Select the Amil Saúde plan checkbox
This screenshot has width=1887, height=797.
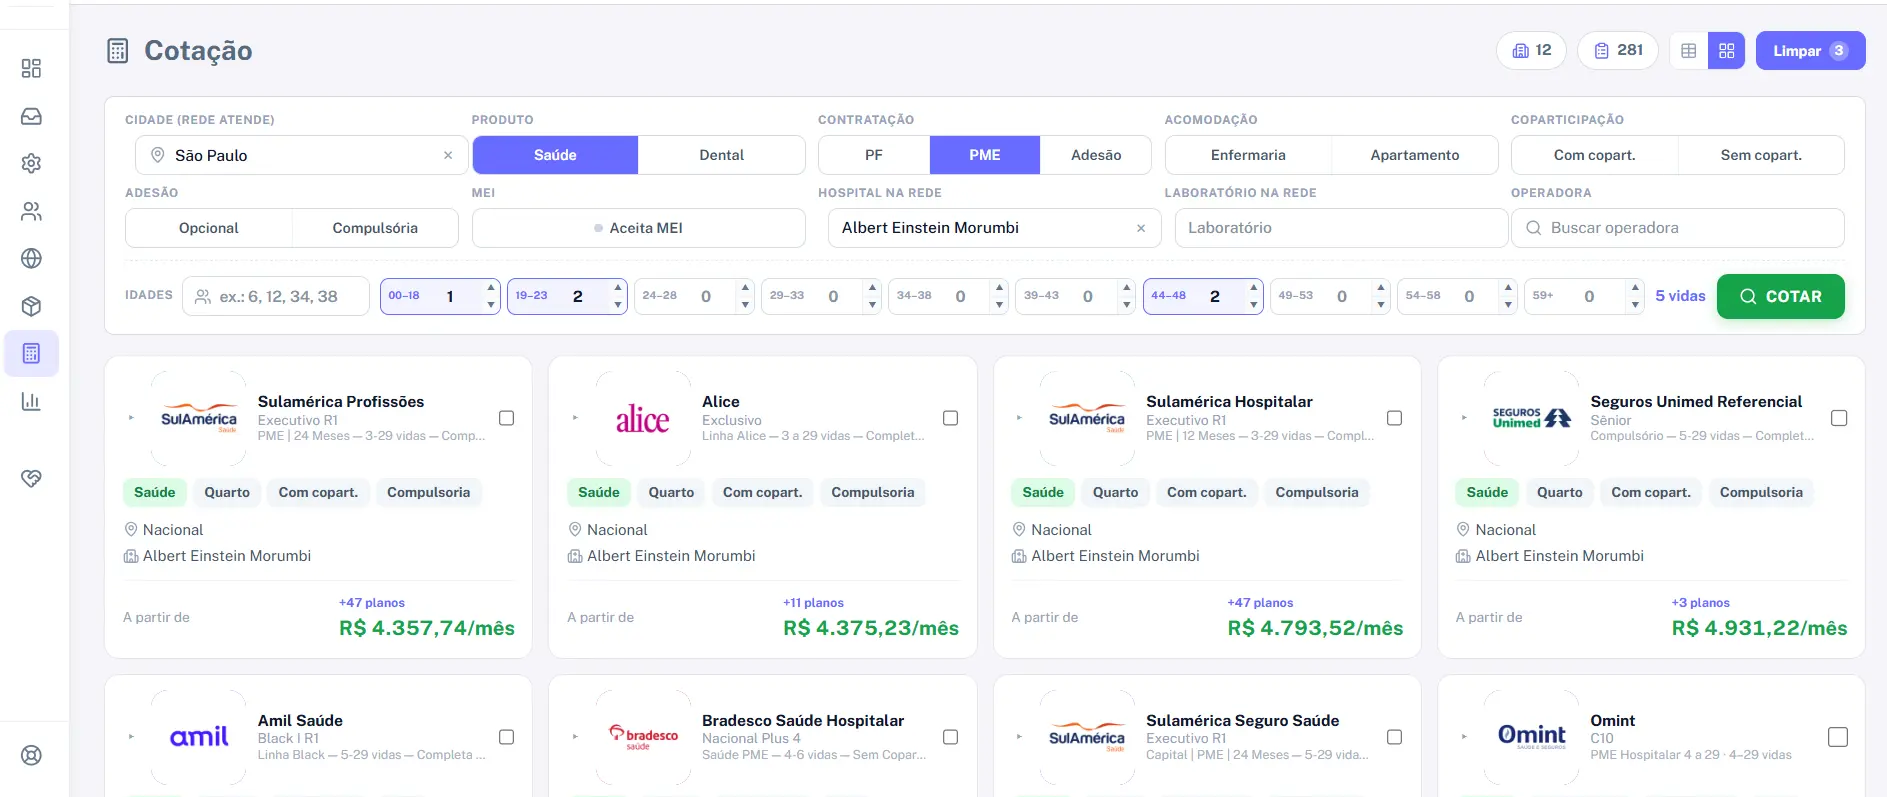pos(507,737)
